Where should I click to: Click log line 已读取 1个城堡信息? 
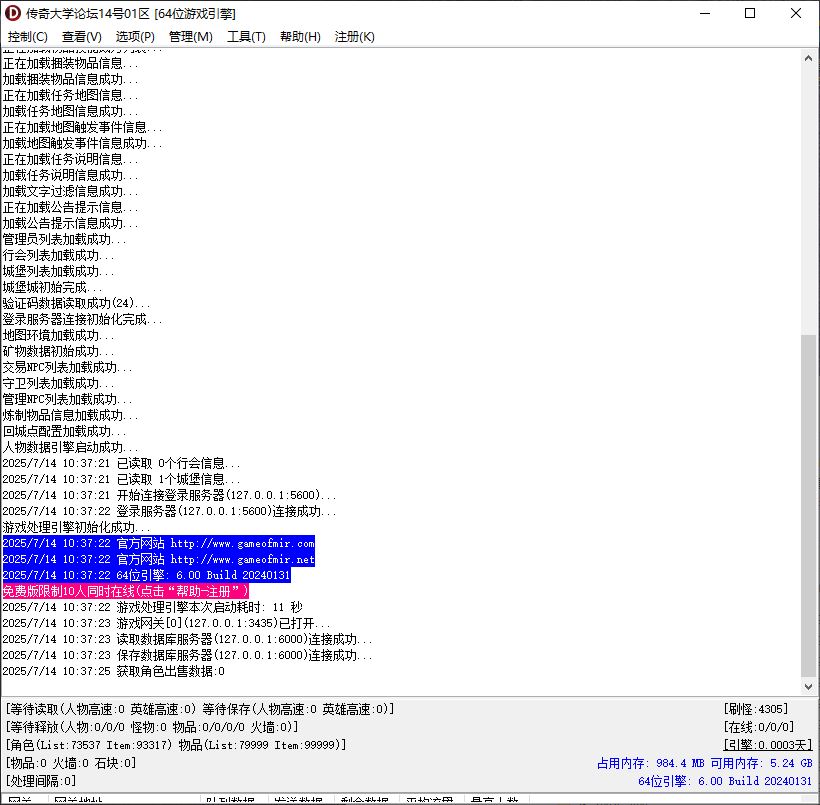tap(121, 479)
